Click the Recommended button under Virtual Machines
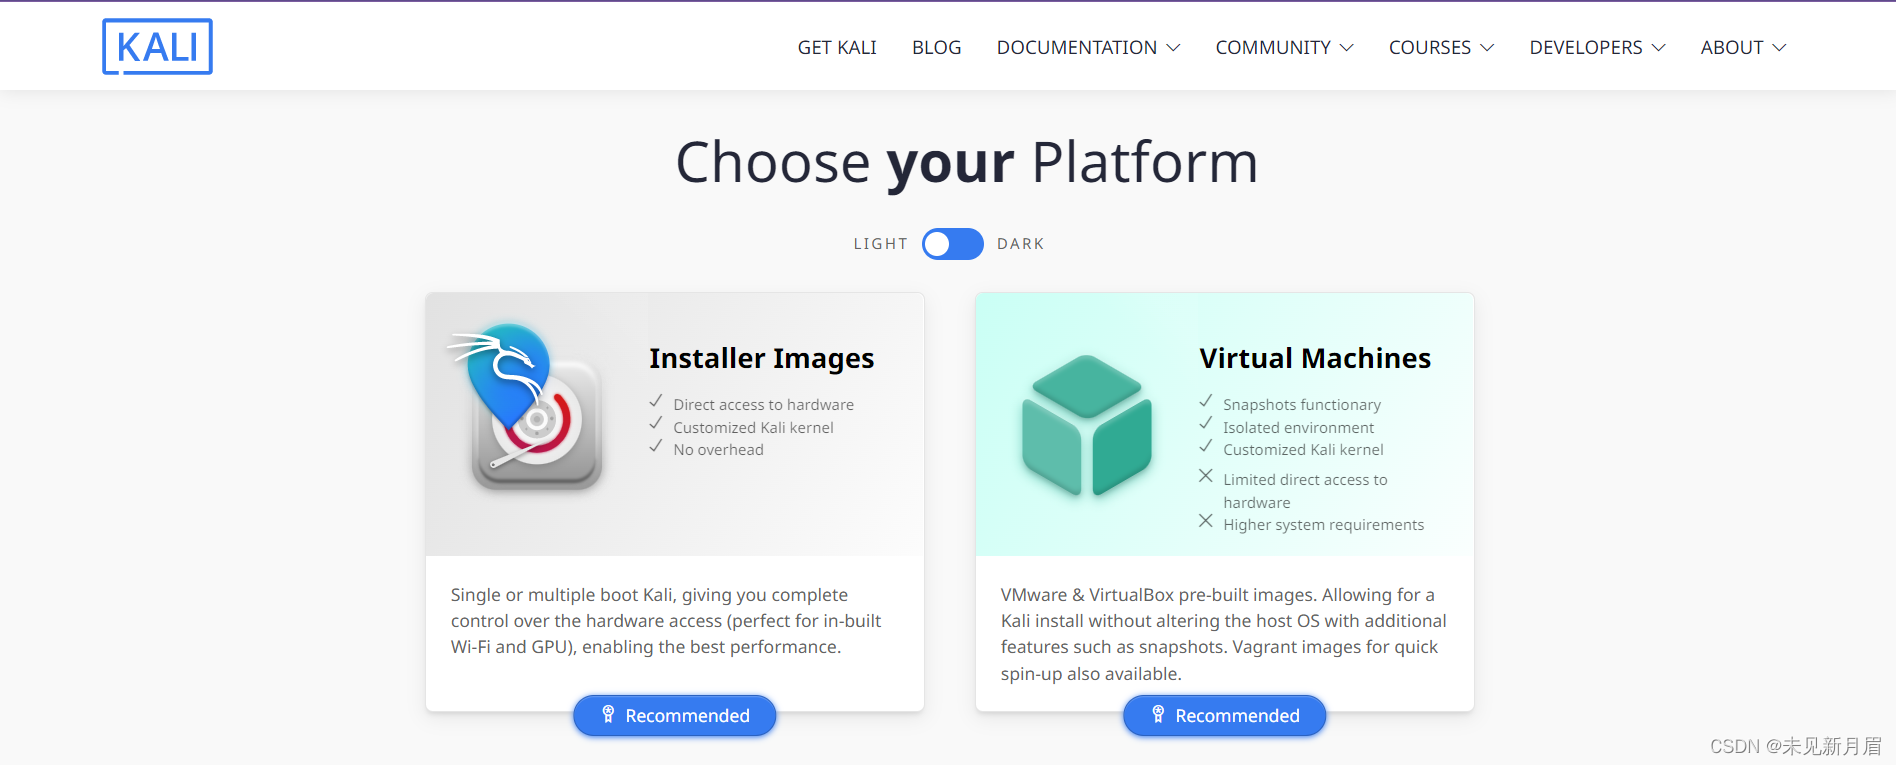Image resolution: width=1896 pixels, height=765 pixels. pyautogui.click(x=1225, y=715)
